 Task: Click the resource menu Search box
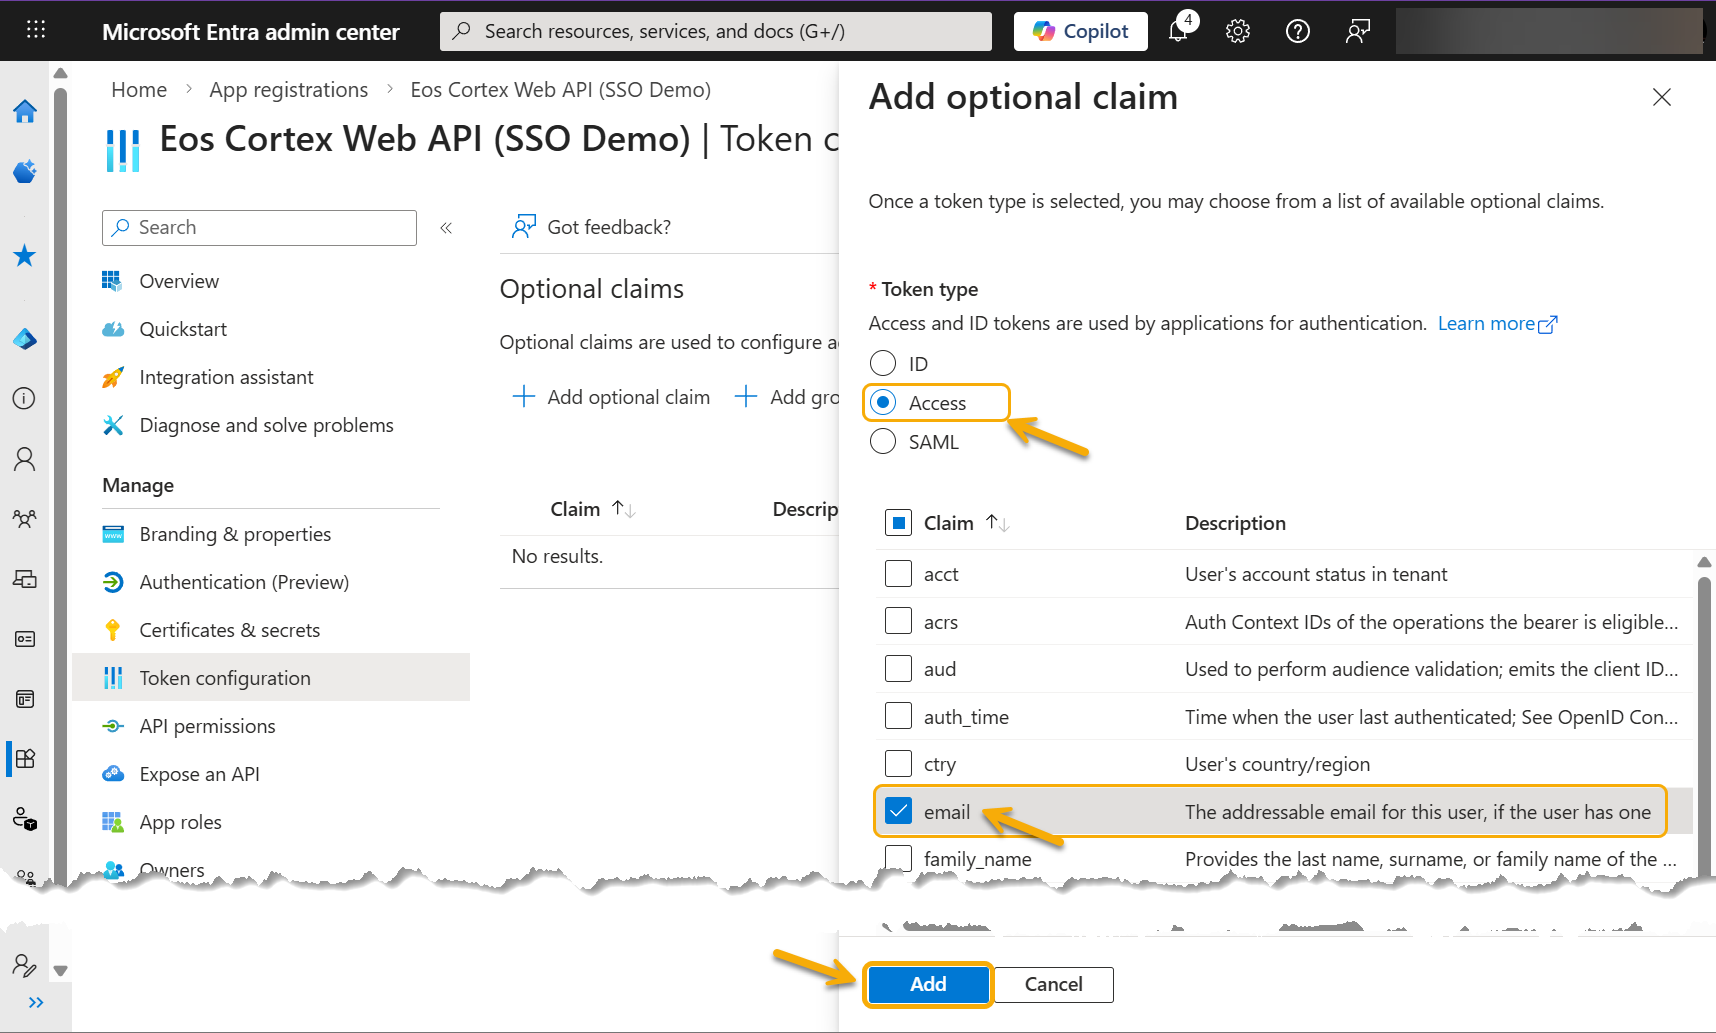pyautogui.click(x=259, y=228)
